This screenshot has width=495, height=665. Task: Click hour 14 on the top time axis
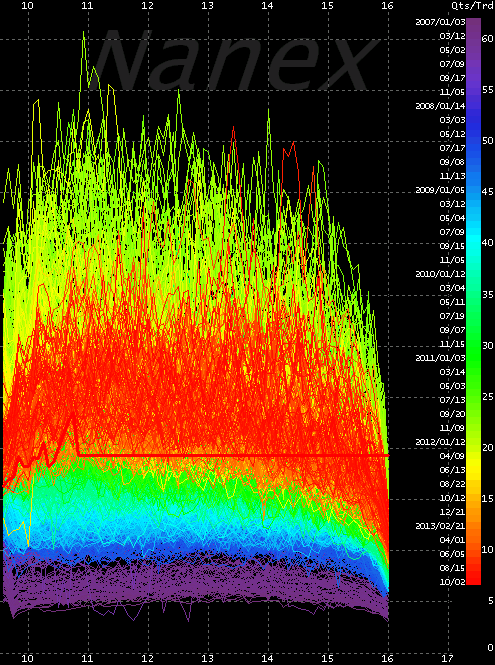(x=267, y=6)
